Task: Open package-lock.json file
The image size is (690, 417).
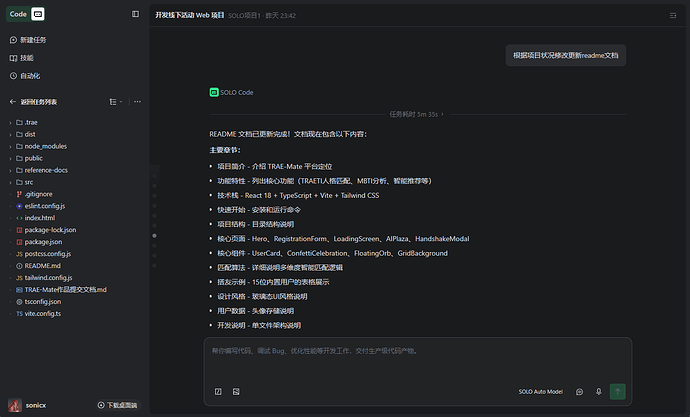Action: coord(46,230)
